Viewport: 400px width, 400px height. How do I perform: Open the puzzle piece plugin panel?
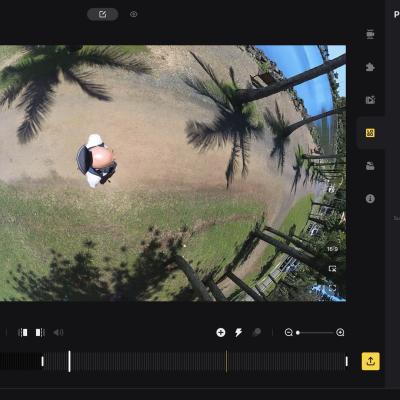[x=370, y=67]
